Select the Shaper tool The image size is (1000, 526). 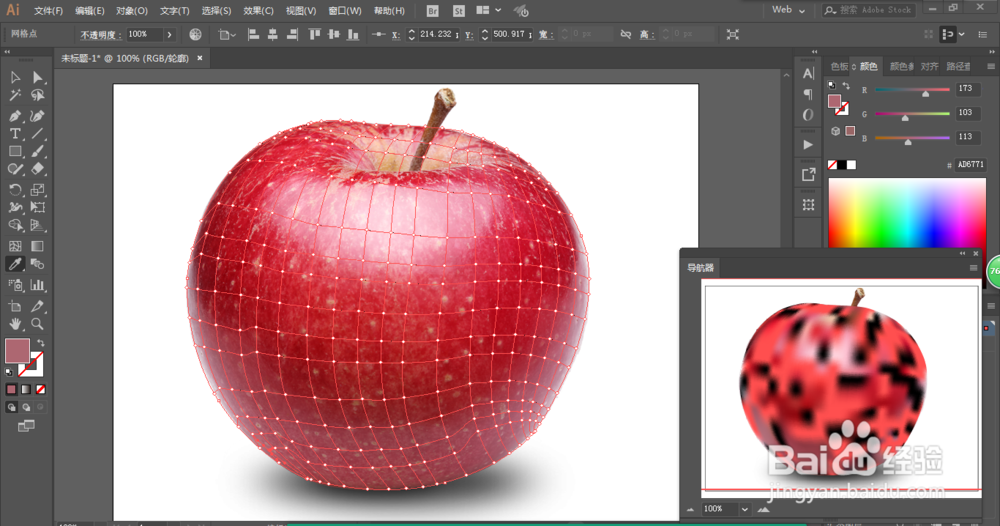point(15,170)
